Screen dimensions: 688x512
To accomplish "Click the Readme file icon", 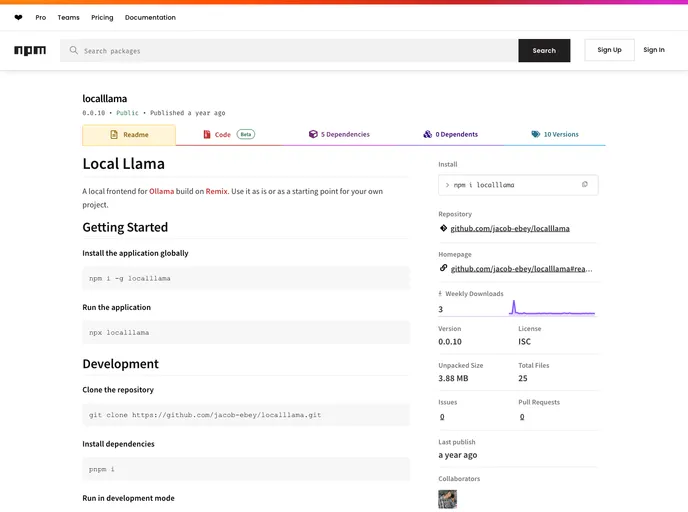I will click(114, 135).
